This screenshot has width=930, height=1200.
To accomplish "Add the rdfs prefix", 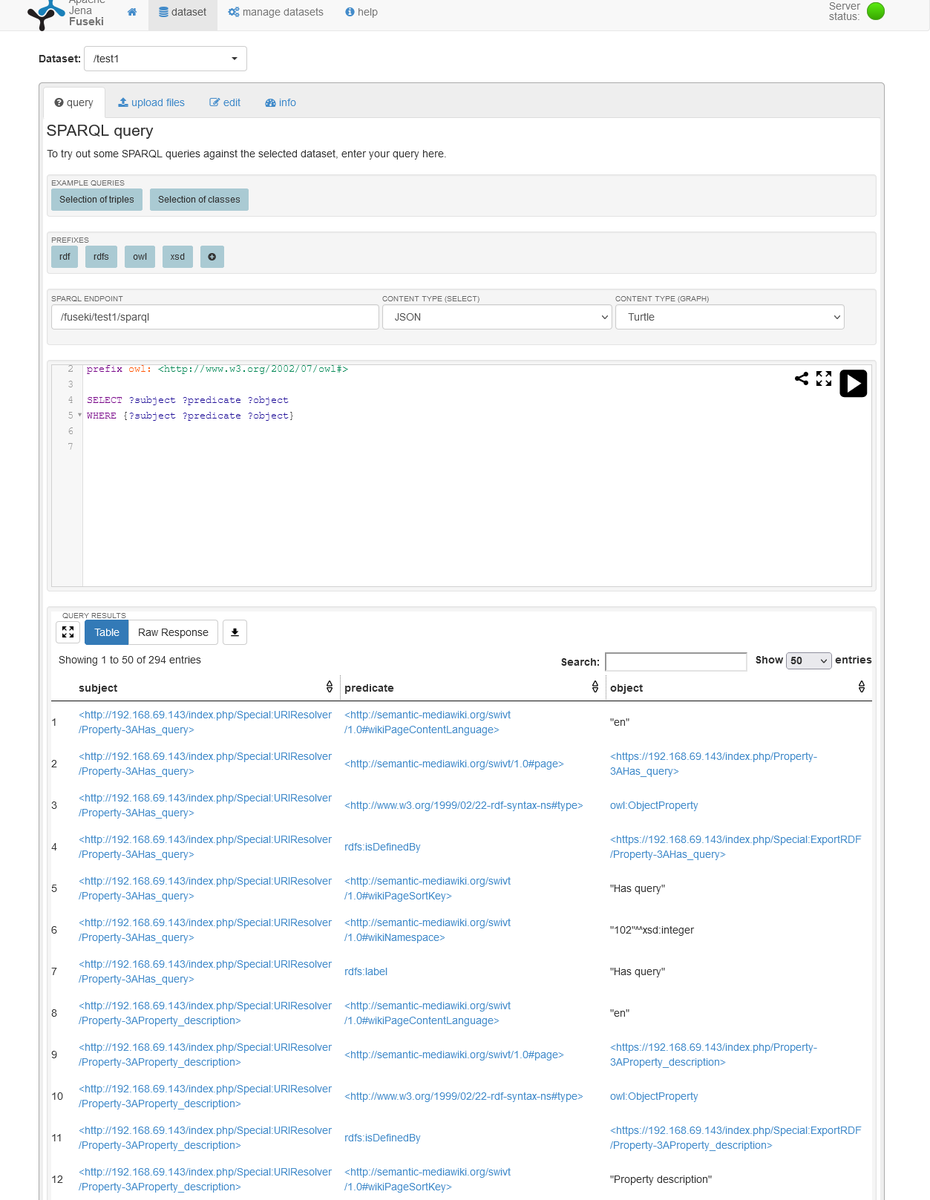I will 101,257.
